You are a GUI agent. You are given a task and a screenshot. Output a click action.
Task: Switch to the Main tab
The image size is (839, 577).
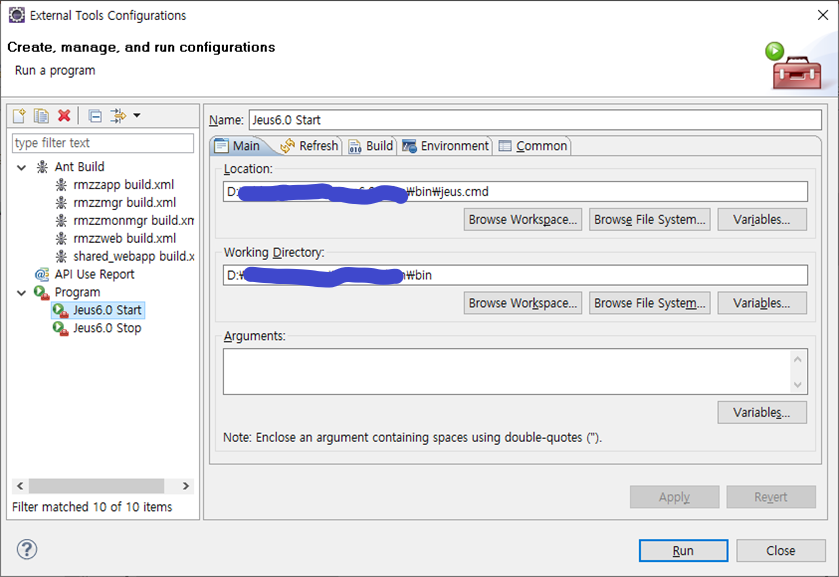click(x=238, y=146)
